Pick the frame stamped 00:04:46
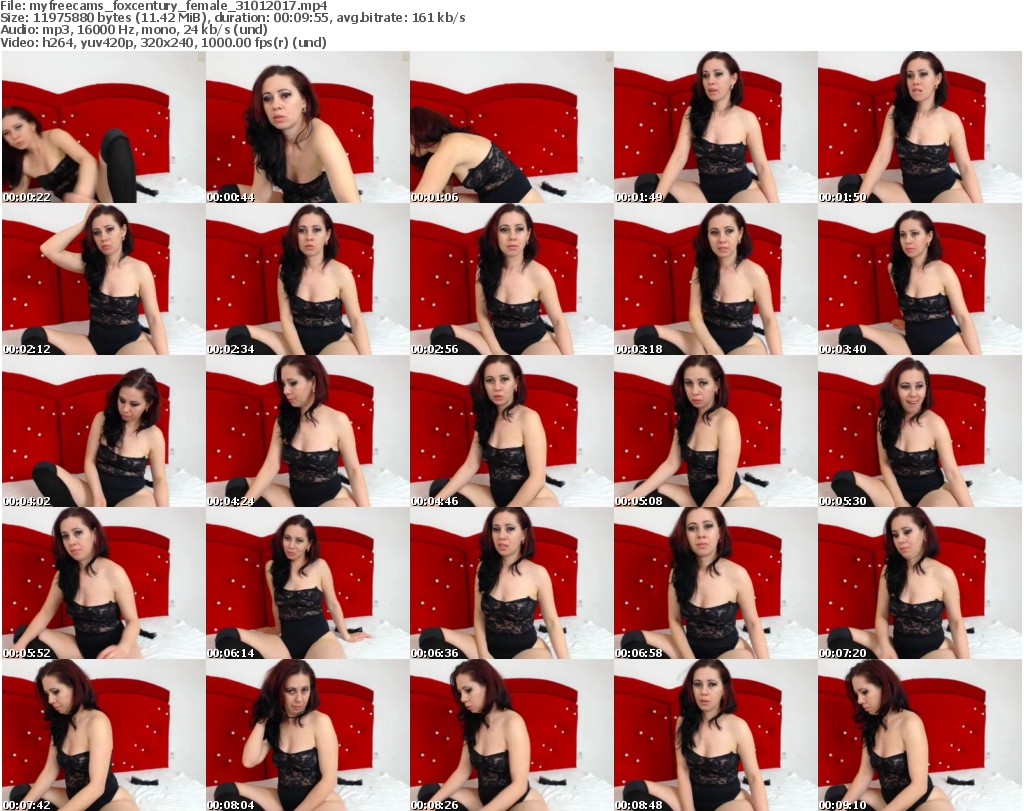This screenshot has height=811, width=1024. [511, 431]
